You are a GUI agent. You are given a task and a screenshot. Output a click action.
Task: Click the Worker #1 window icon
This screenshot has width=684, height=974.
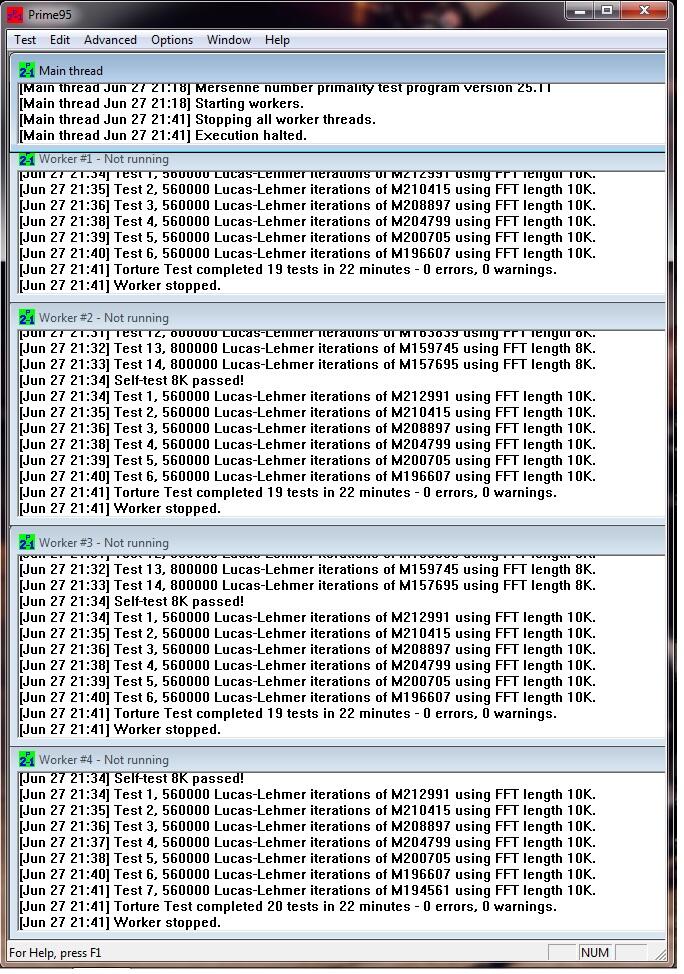click(x=27, y=160)
